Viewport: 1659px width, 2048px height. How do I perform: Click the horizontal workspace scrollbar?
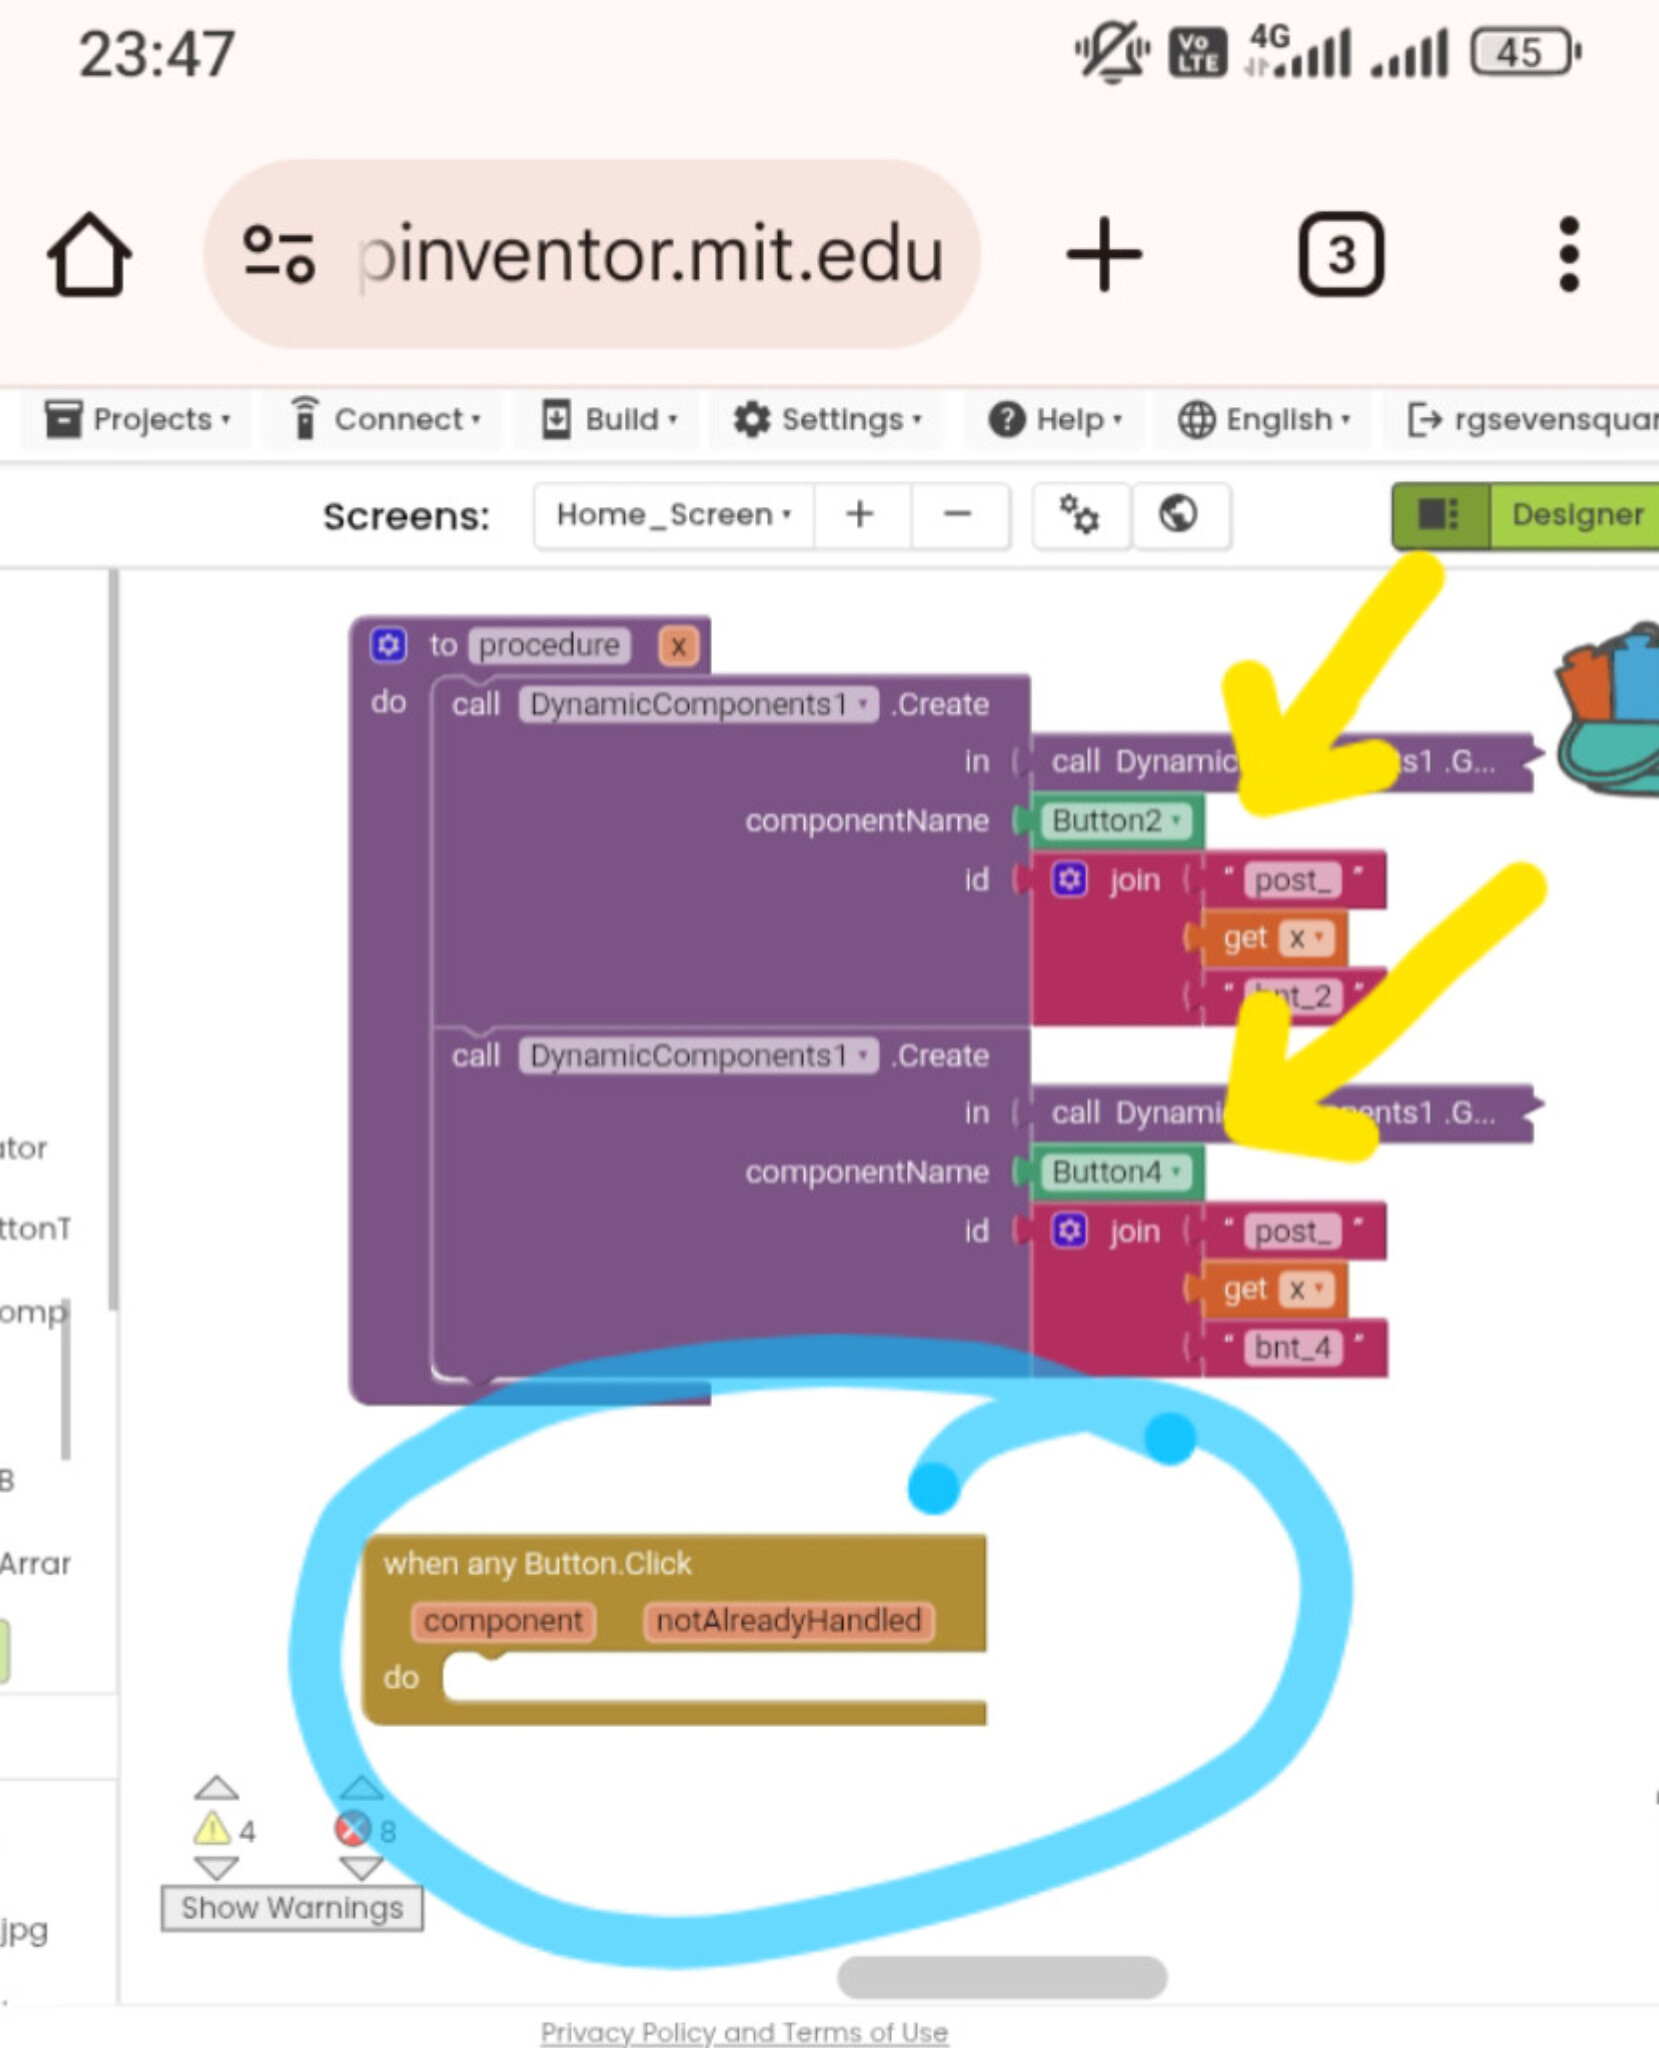click(x=1001, y=1977)
